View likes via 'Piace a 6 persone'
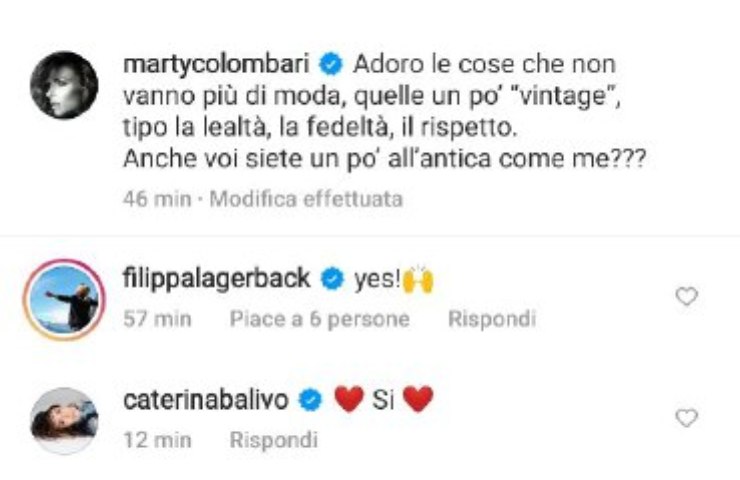 320,319
